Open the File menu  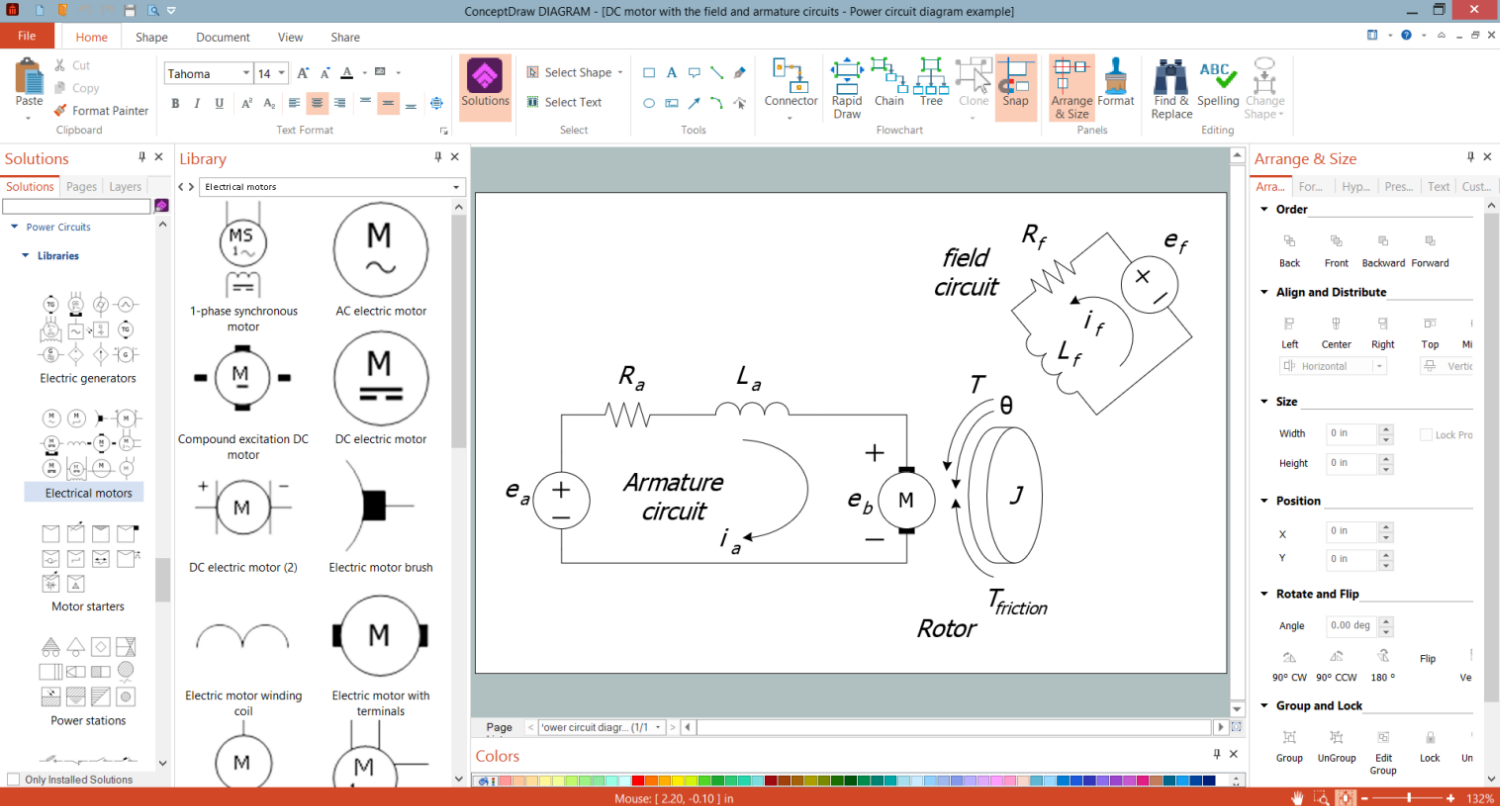tap(27, 36)
